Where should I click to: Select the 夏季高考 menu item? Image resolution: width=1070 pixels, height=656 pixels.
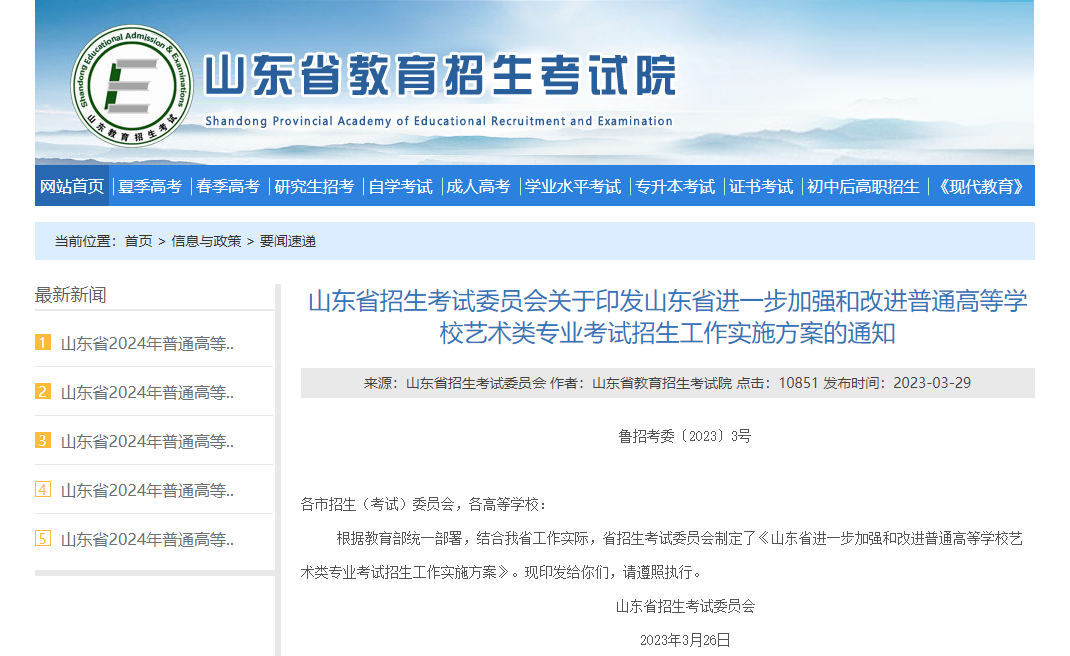[x=151, y=186]
